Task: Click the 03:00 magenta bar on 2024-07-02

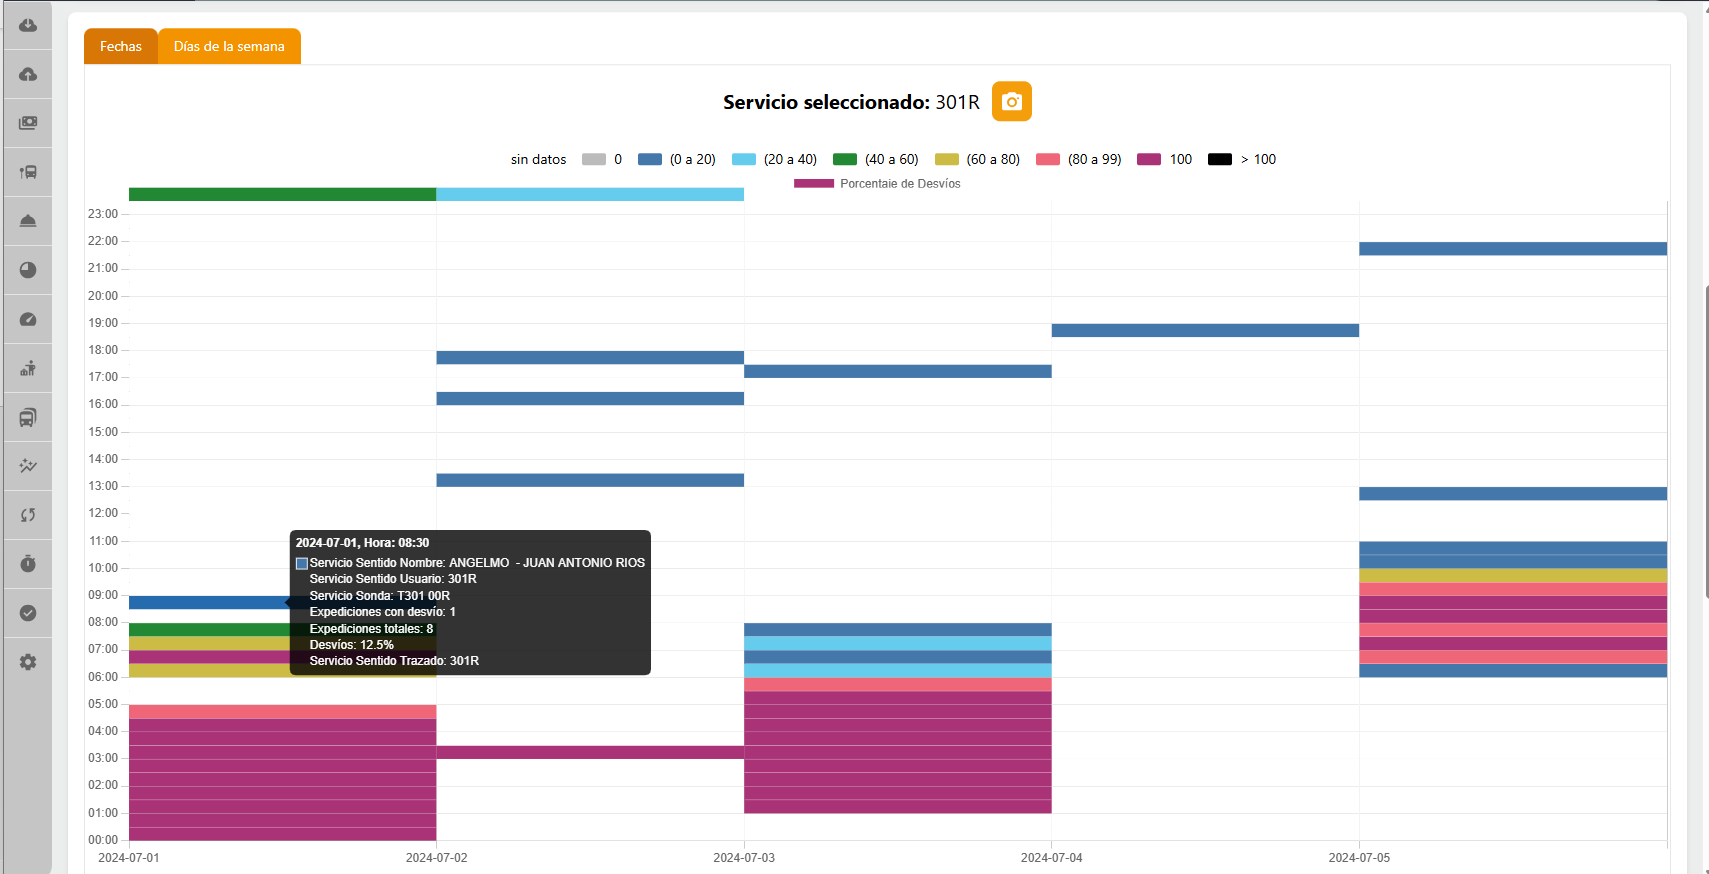Action: 590,752
